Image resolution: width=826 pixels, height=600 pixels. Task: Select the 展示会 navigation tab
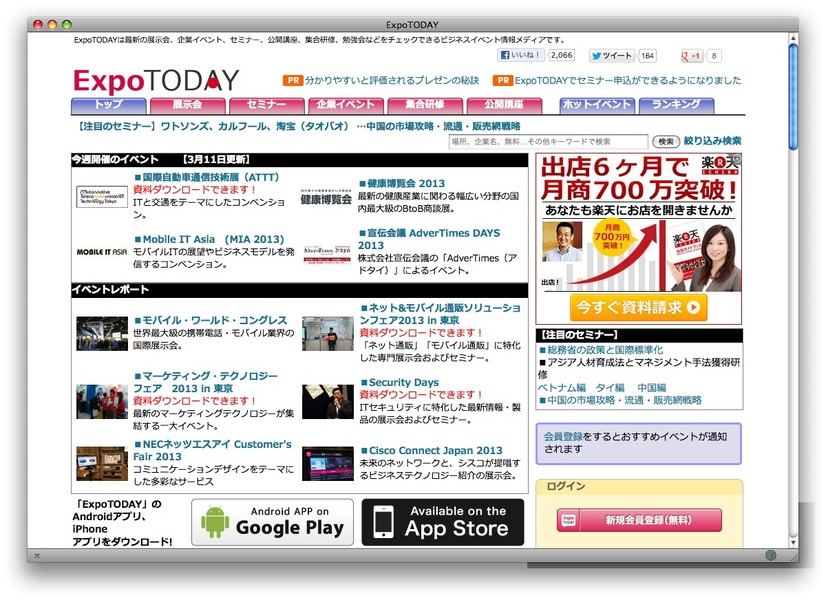tap(188, 105)
